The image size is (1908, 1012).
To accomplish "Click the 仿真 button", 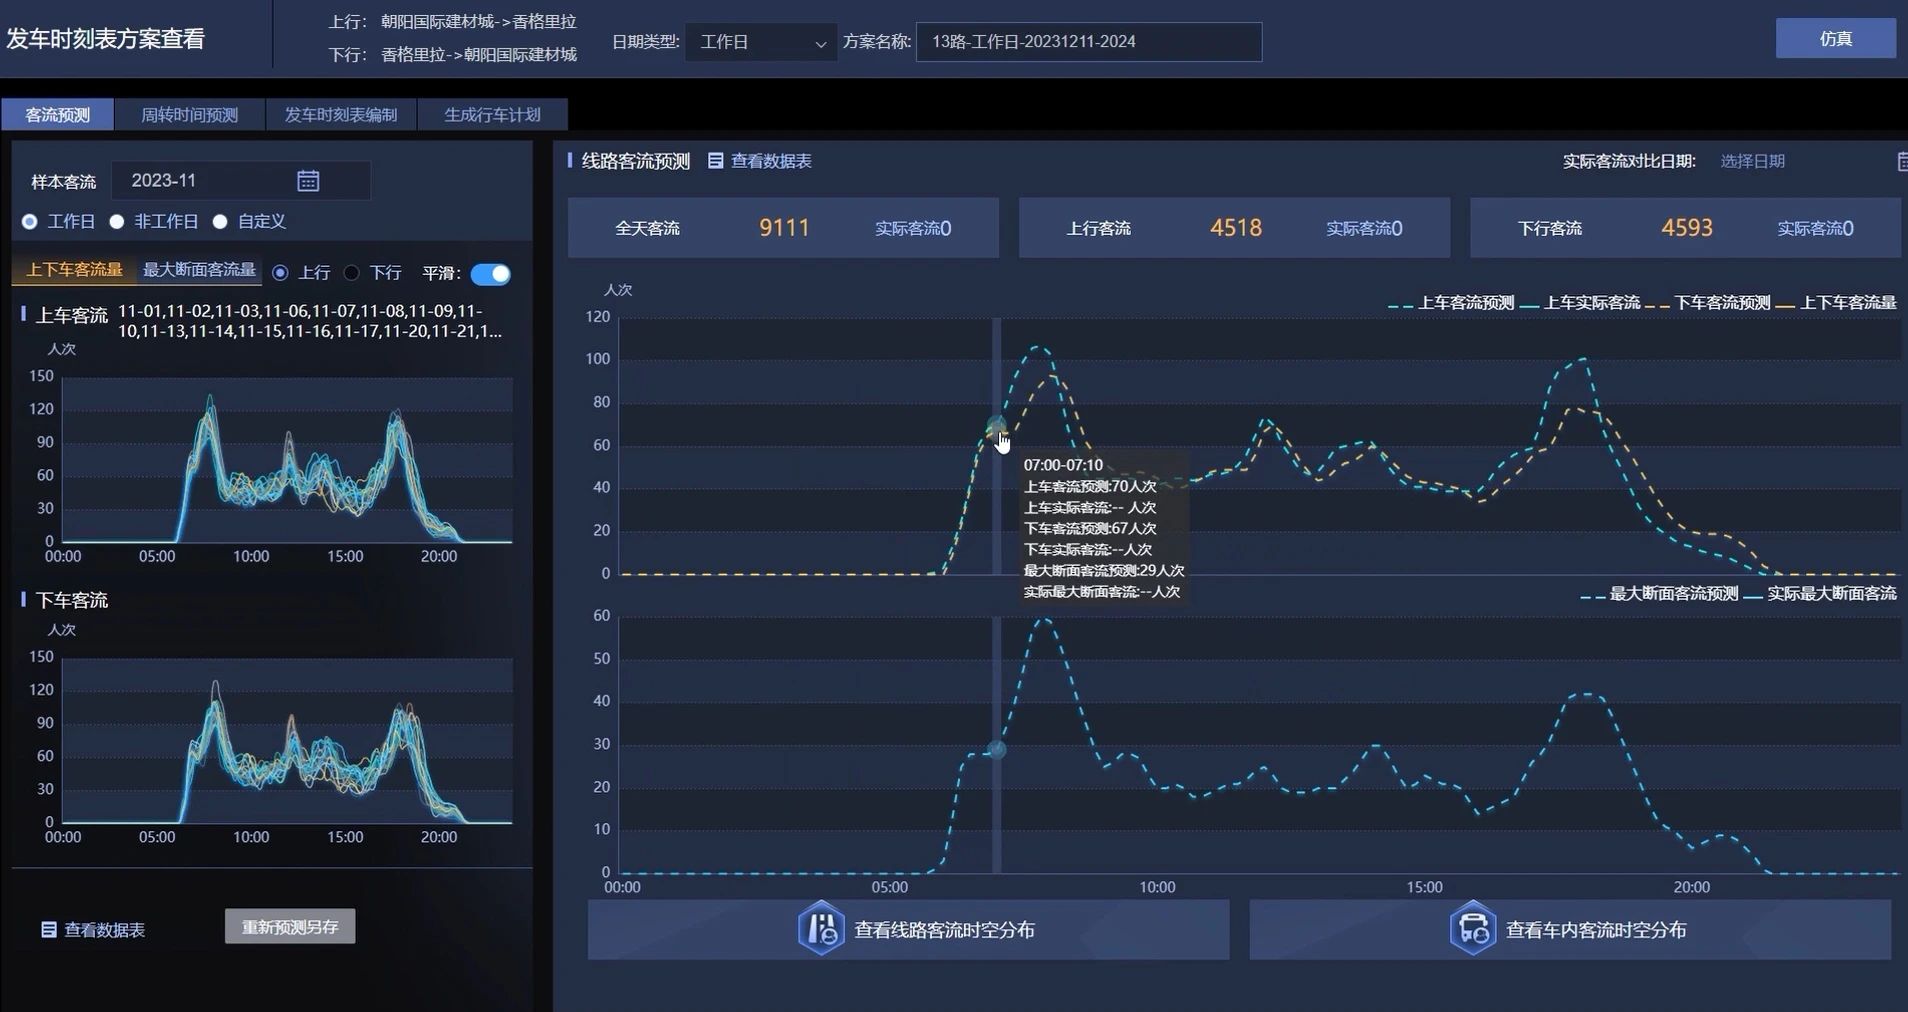I will pyautogui.click(x=1835, y=39).
